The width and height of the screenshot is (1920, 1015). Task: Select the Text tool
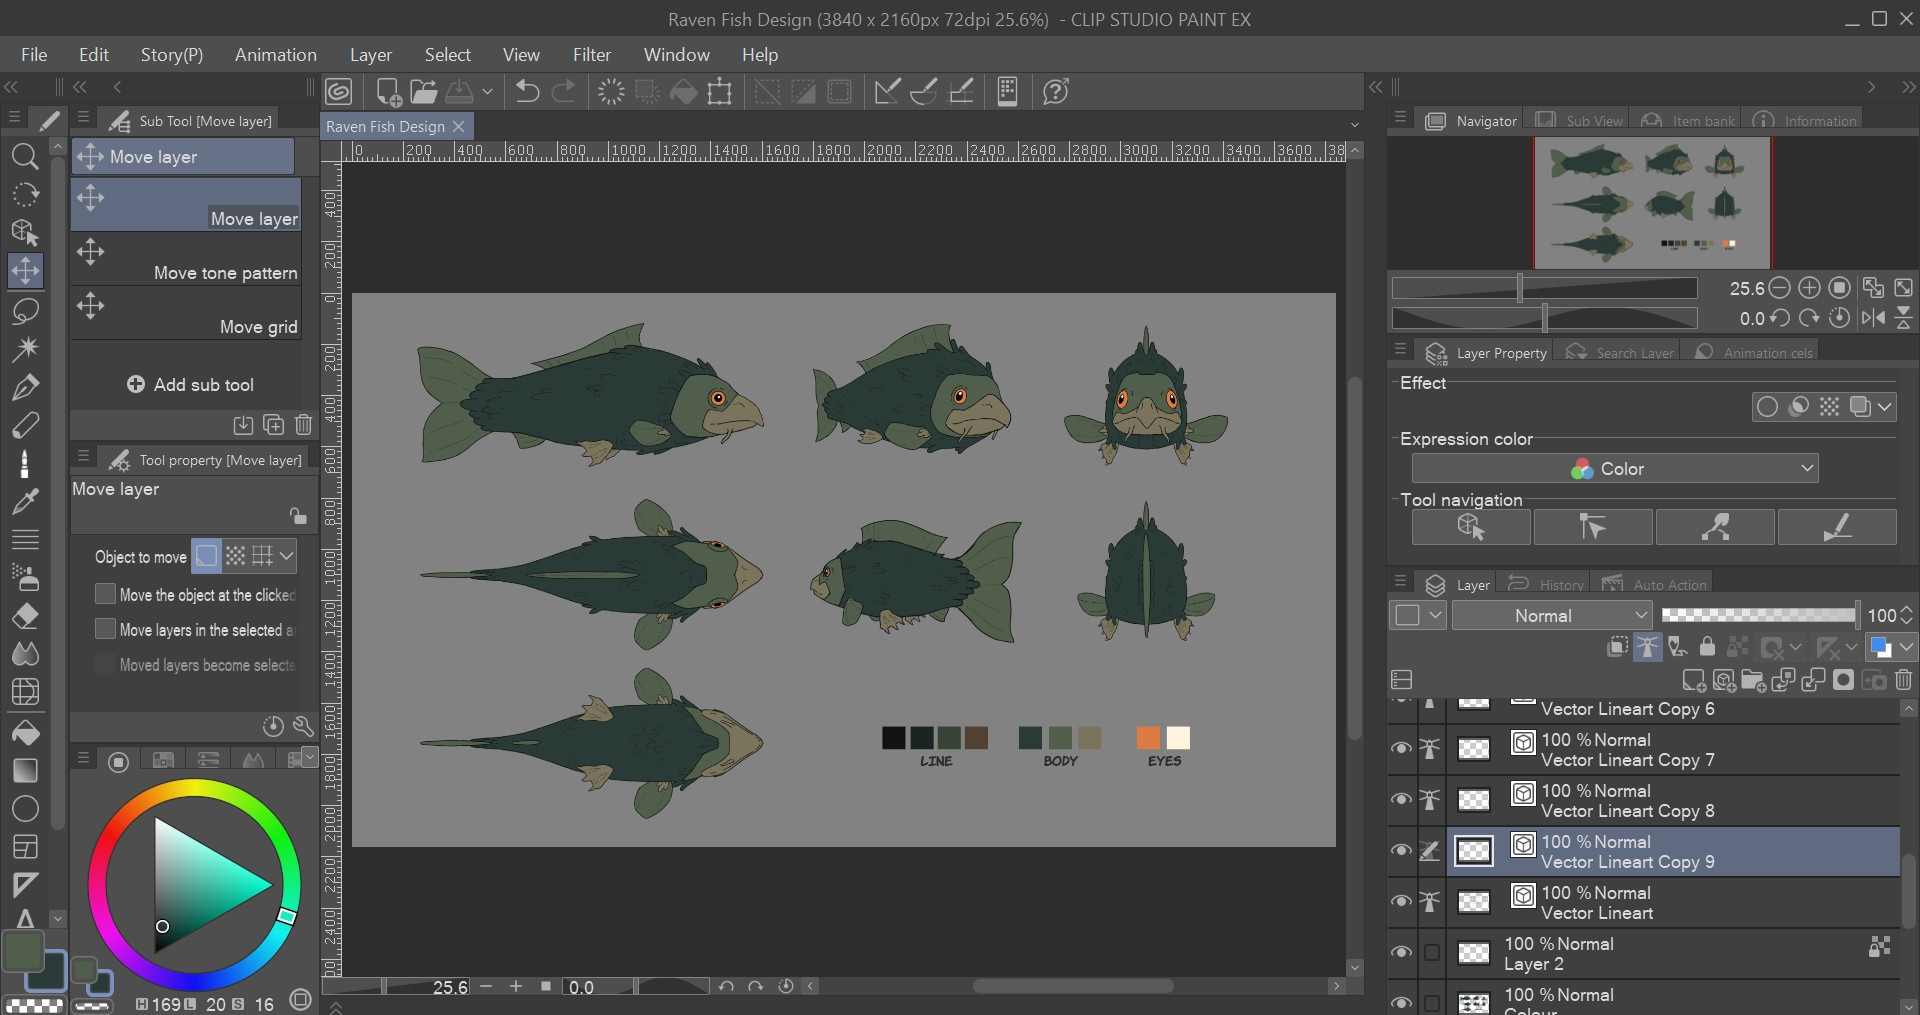pyautogui.click(x=25, y=918)
